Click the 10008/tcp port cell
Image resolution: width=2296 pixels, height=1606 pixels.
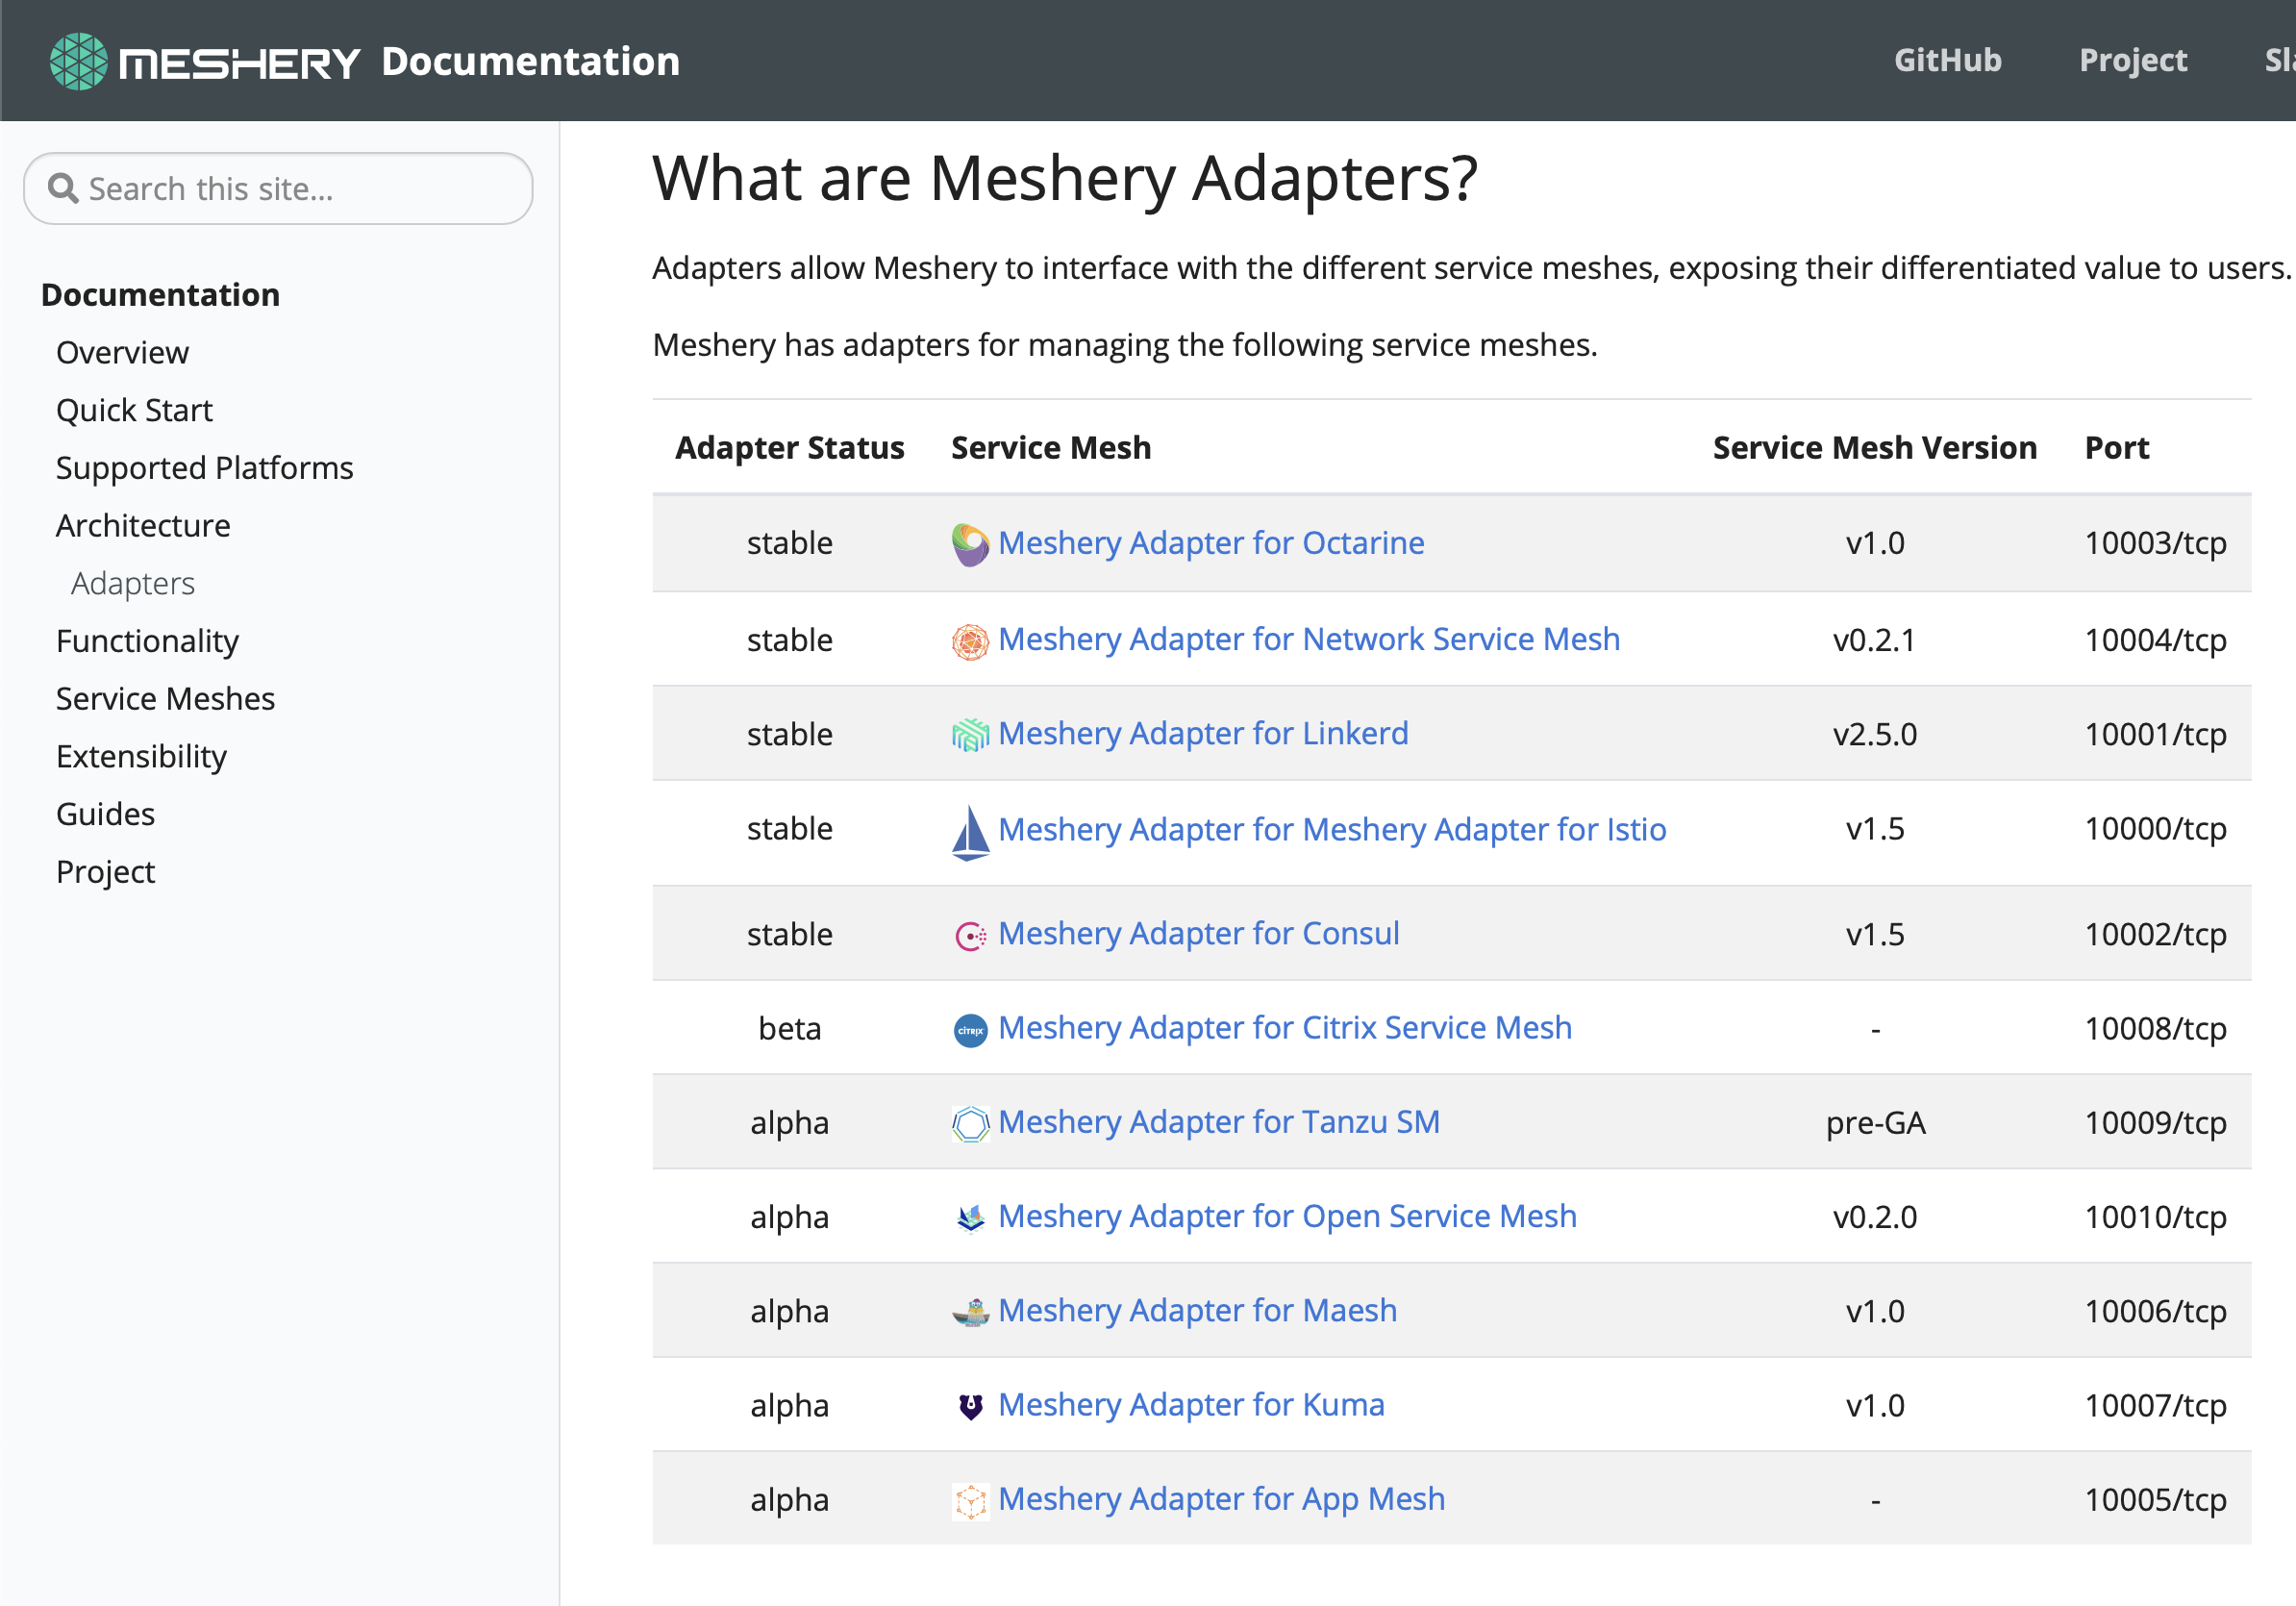2155,1029
